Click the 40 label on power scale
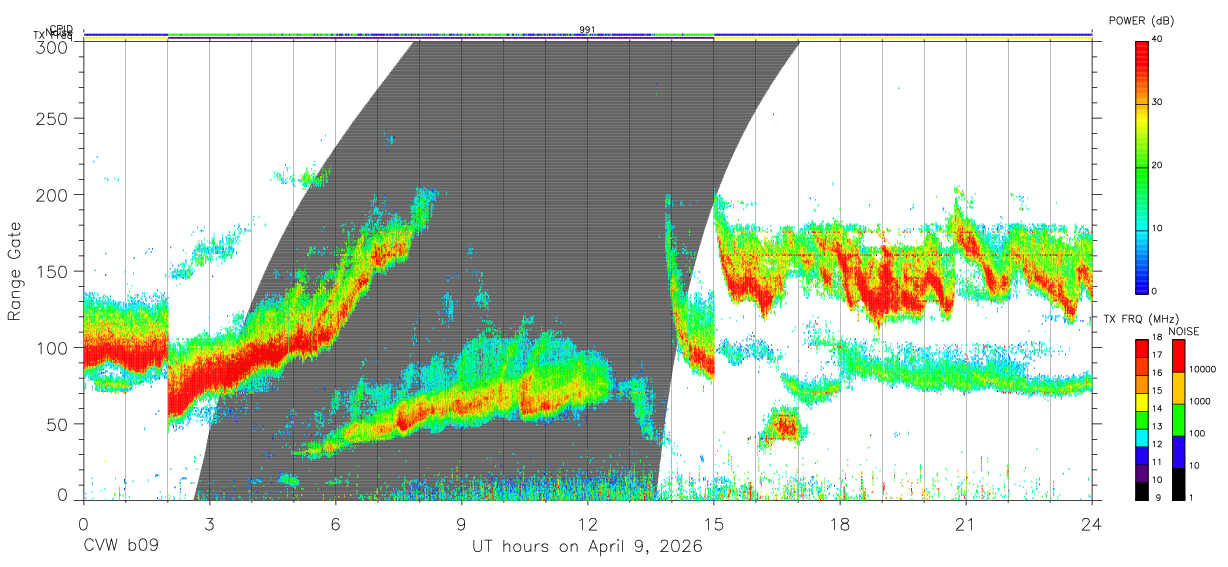This screenshot has width=1228, height=567. (x=1158, y=40)
